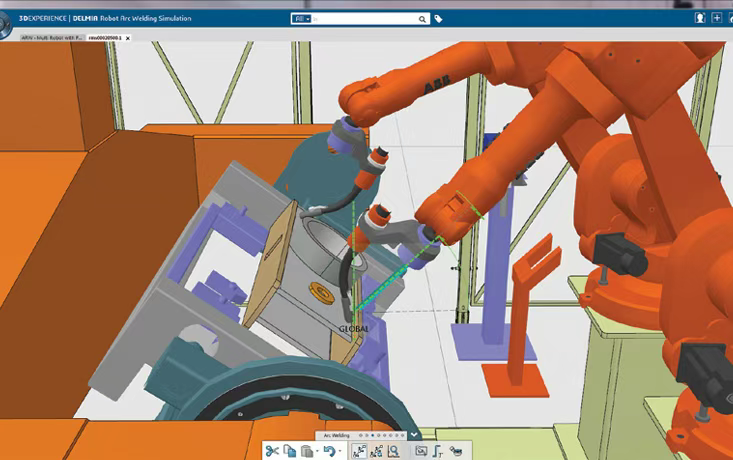Viewport: 733px width, 460px height.
Task: Click the 3DEXPERIENCE compass icon
Action: (5, 26)
